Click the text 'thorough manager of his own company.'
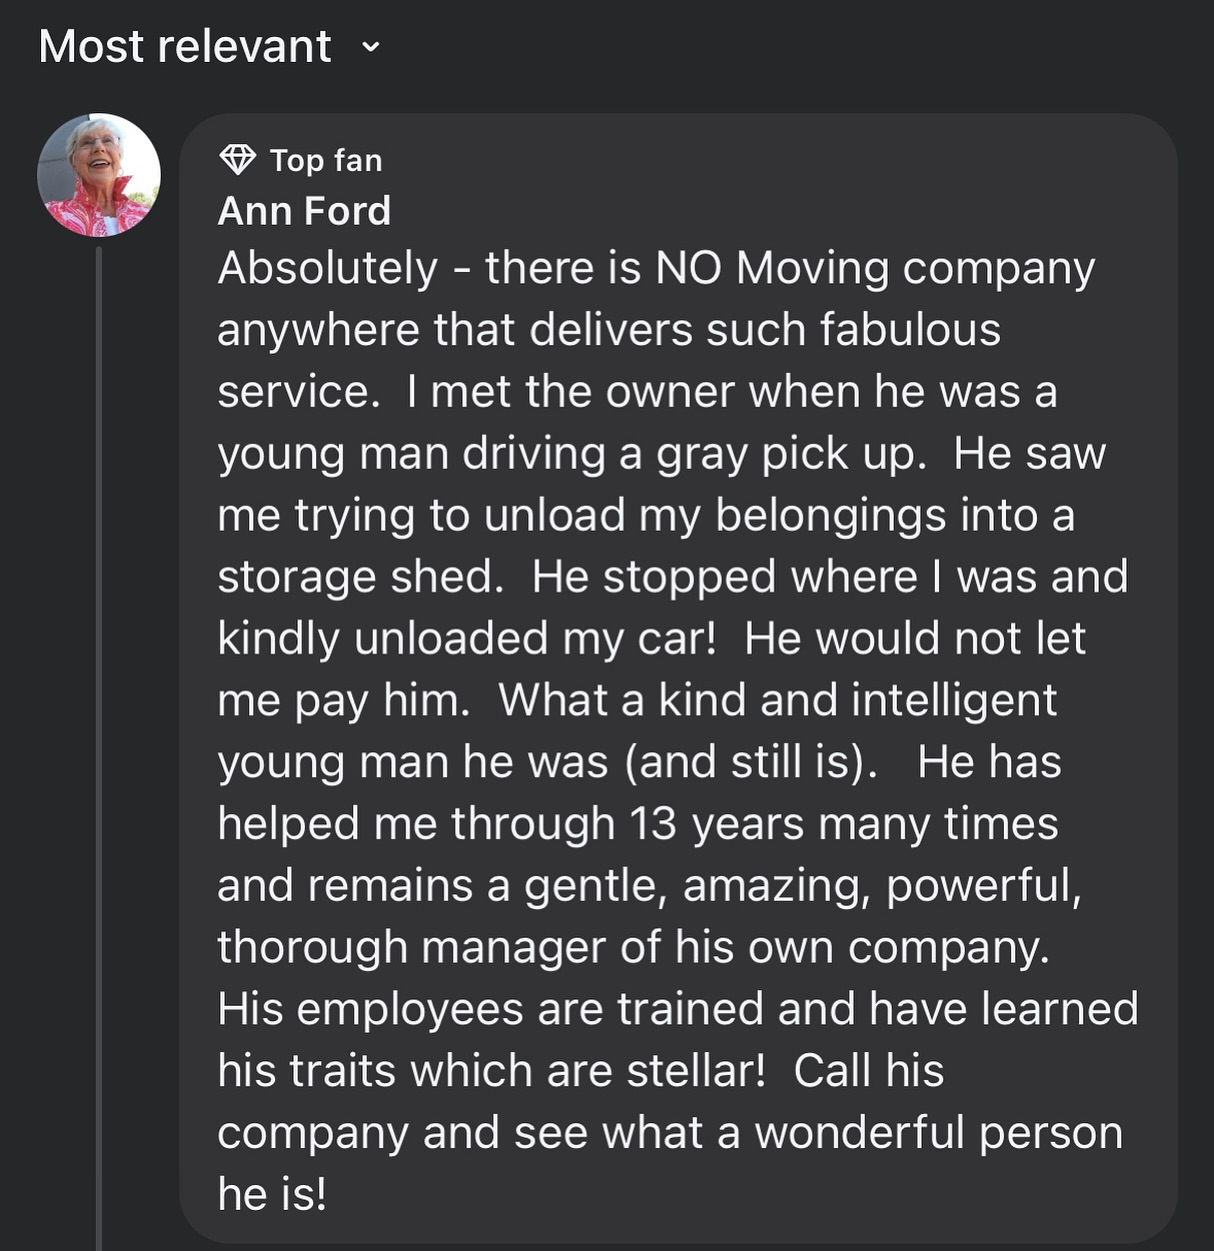This screenshot has height=1251, width=1214. [633, 947]
